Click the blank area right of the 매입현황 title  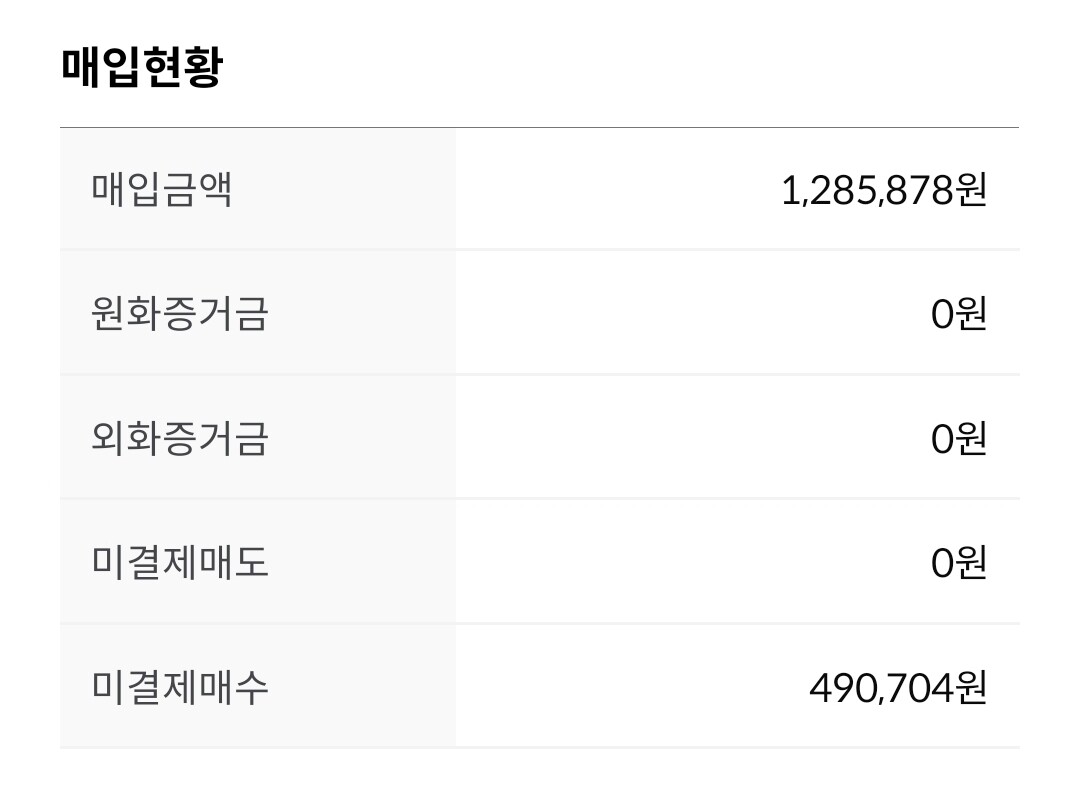click(620, 68)
